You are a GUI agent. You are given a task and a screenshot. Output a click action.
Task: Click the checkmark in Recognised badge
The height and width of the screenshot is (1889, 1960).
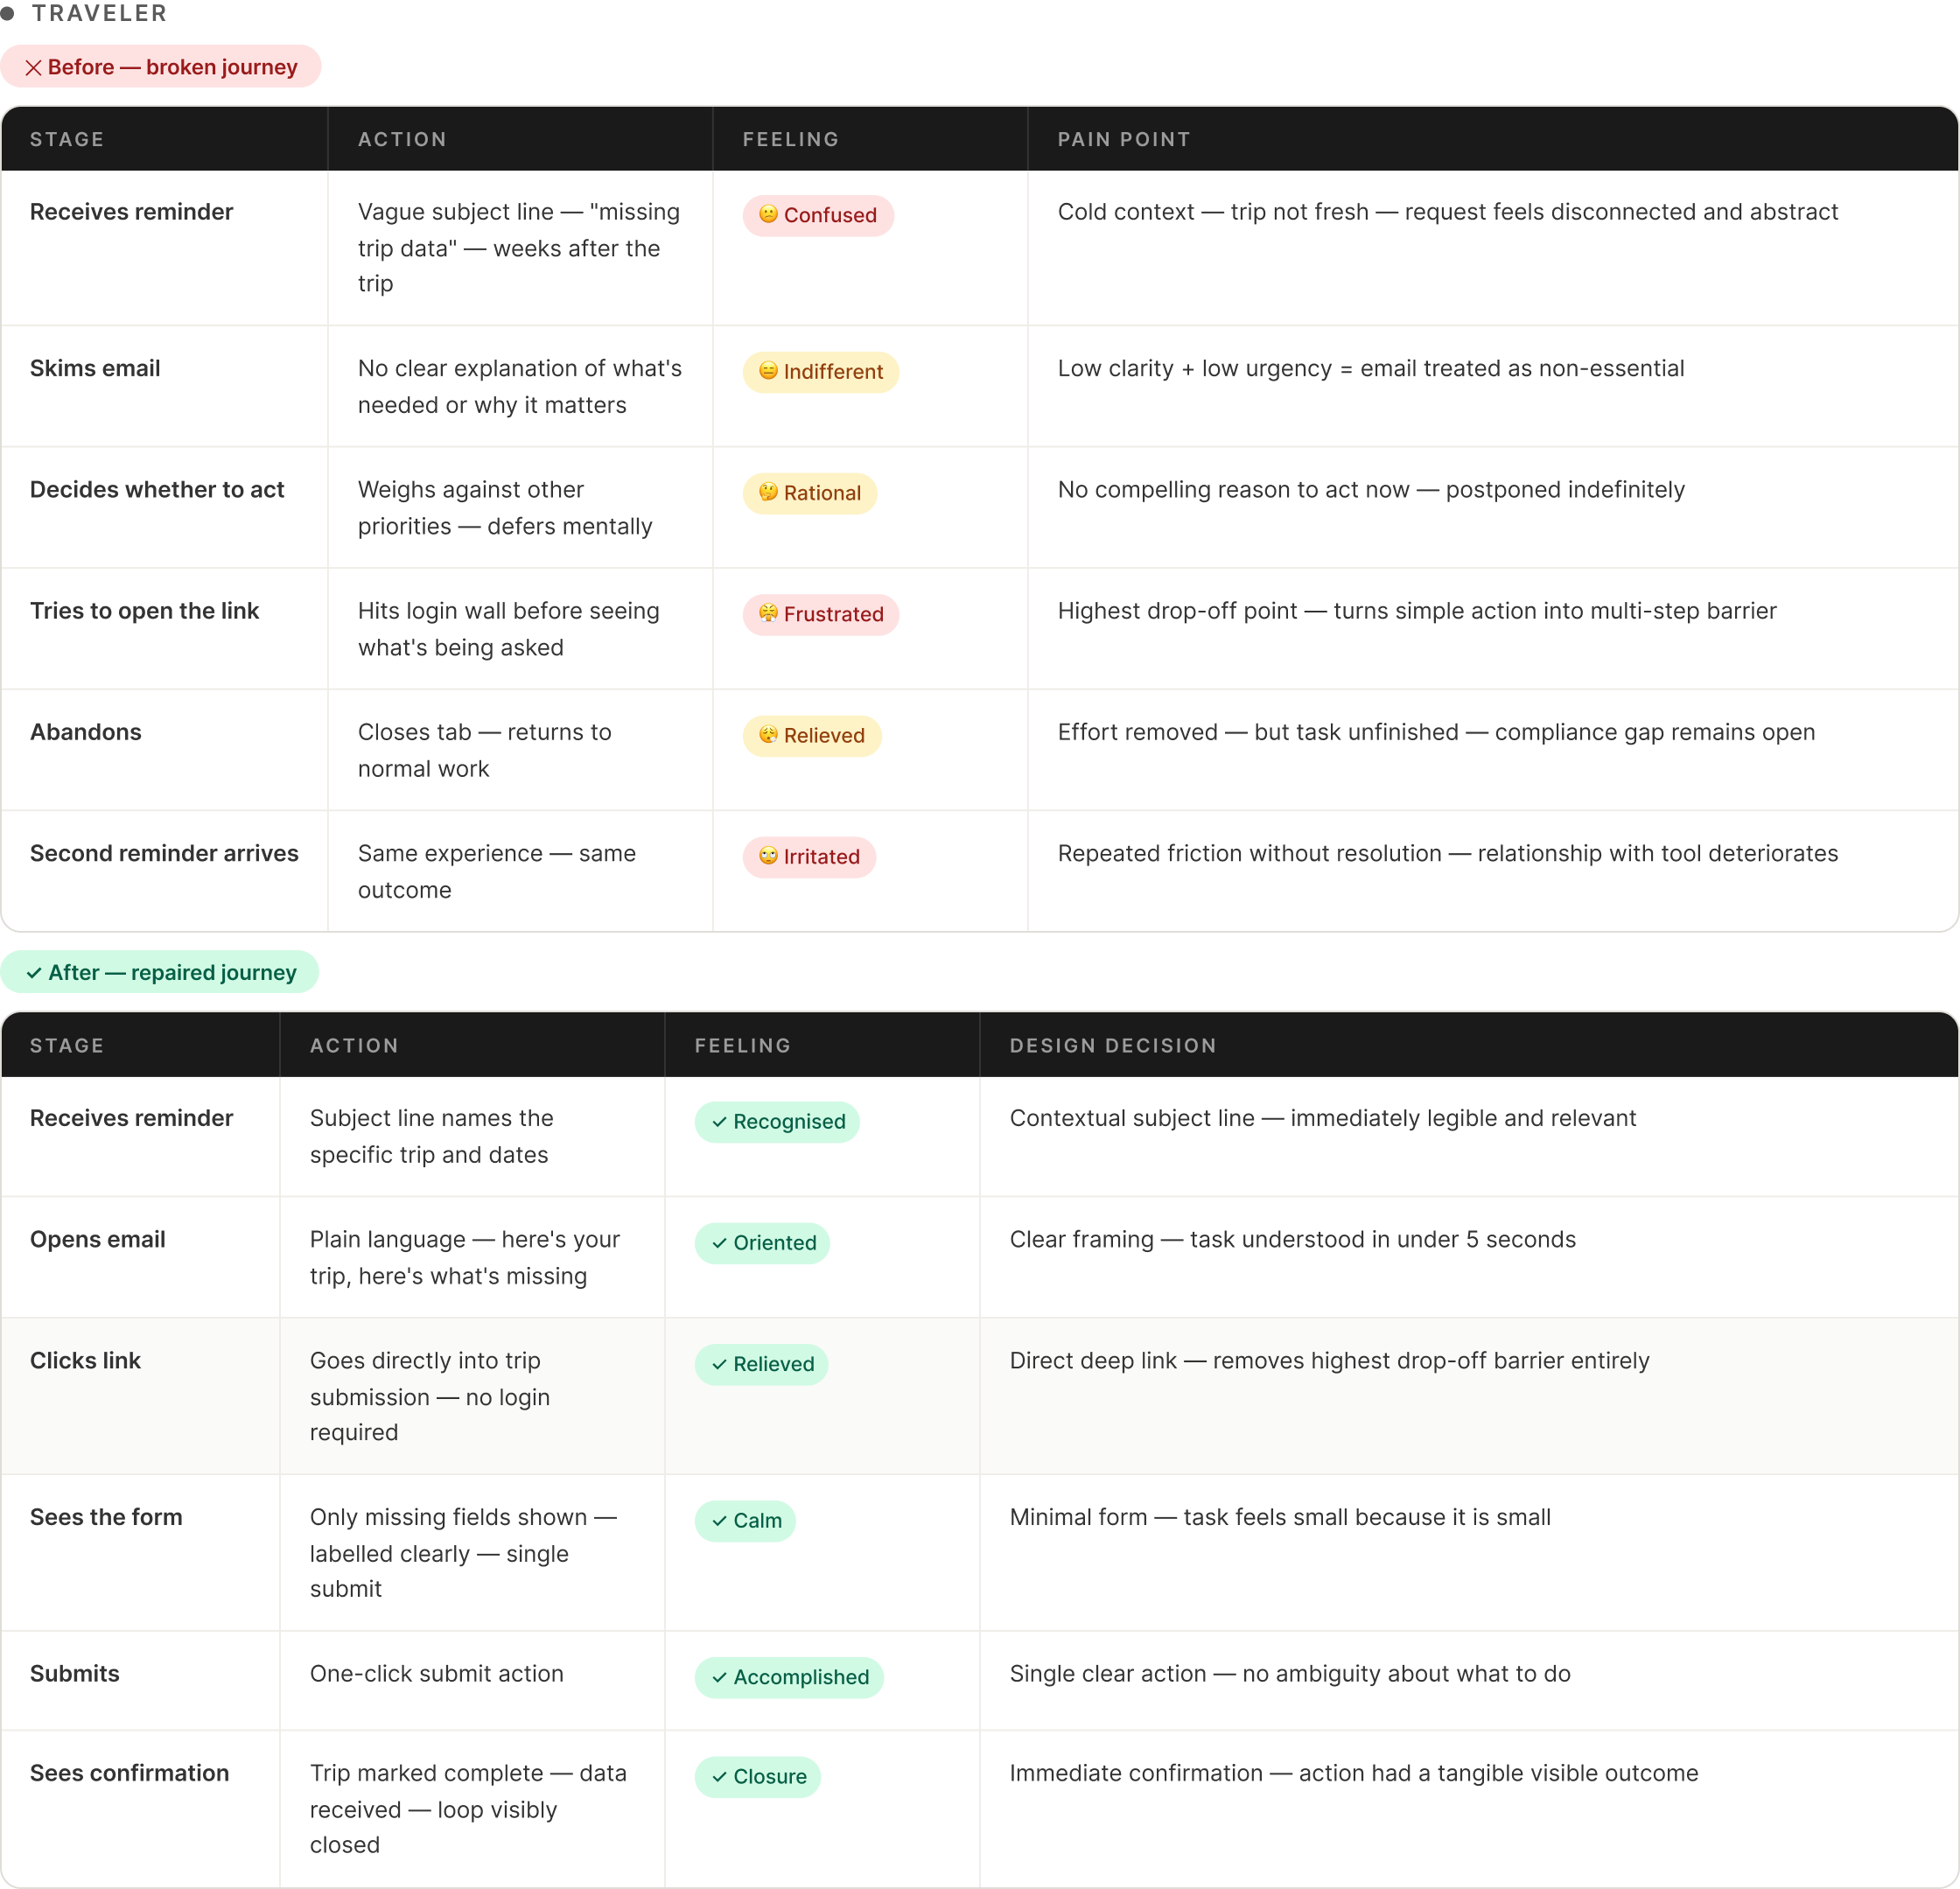(x=719, y=1122)
